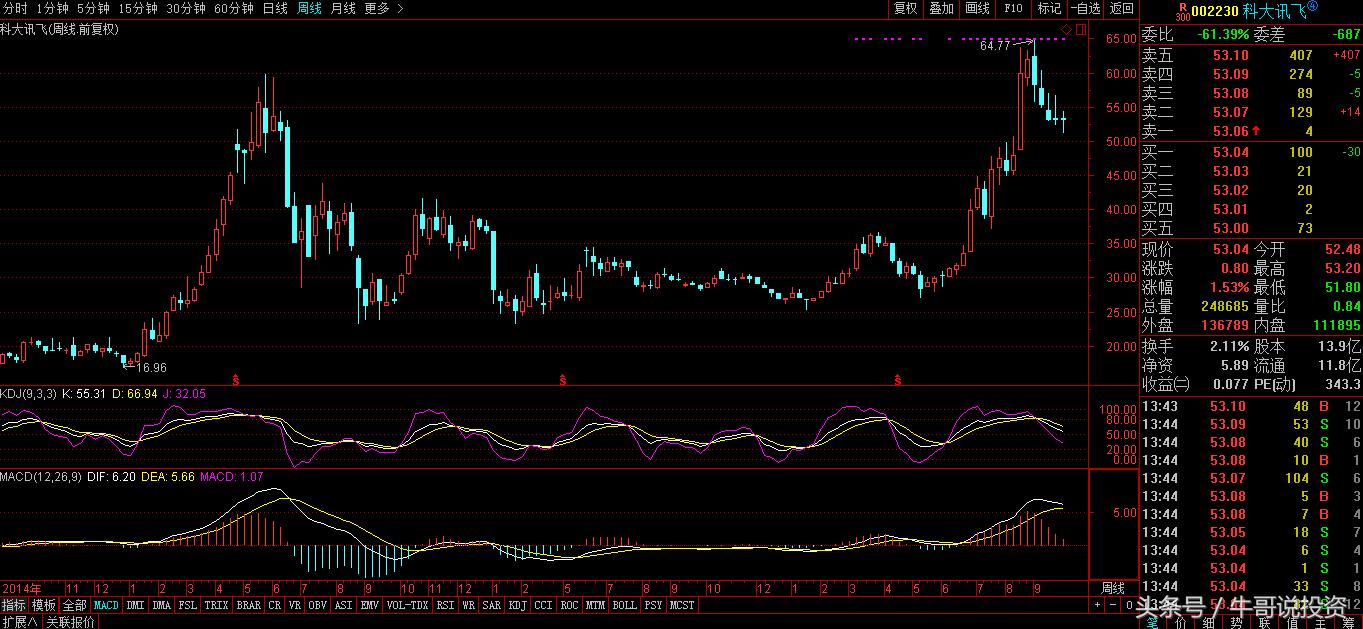This screenshot has height=629, width=1363.
Task: Click the circled 4 badge next to 科大讯飞
Action: pos(1312,7)
